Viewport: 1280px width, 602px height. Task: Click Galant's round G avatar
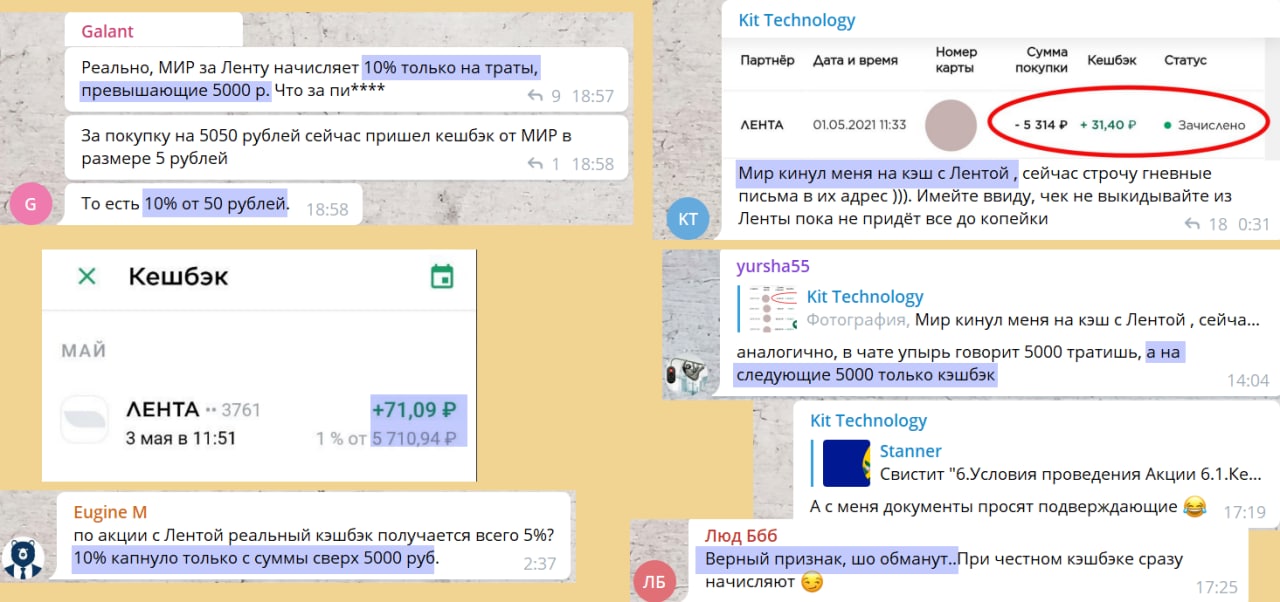click(30, 205)
